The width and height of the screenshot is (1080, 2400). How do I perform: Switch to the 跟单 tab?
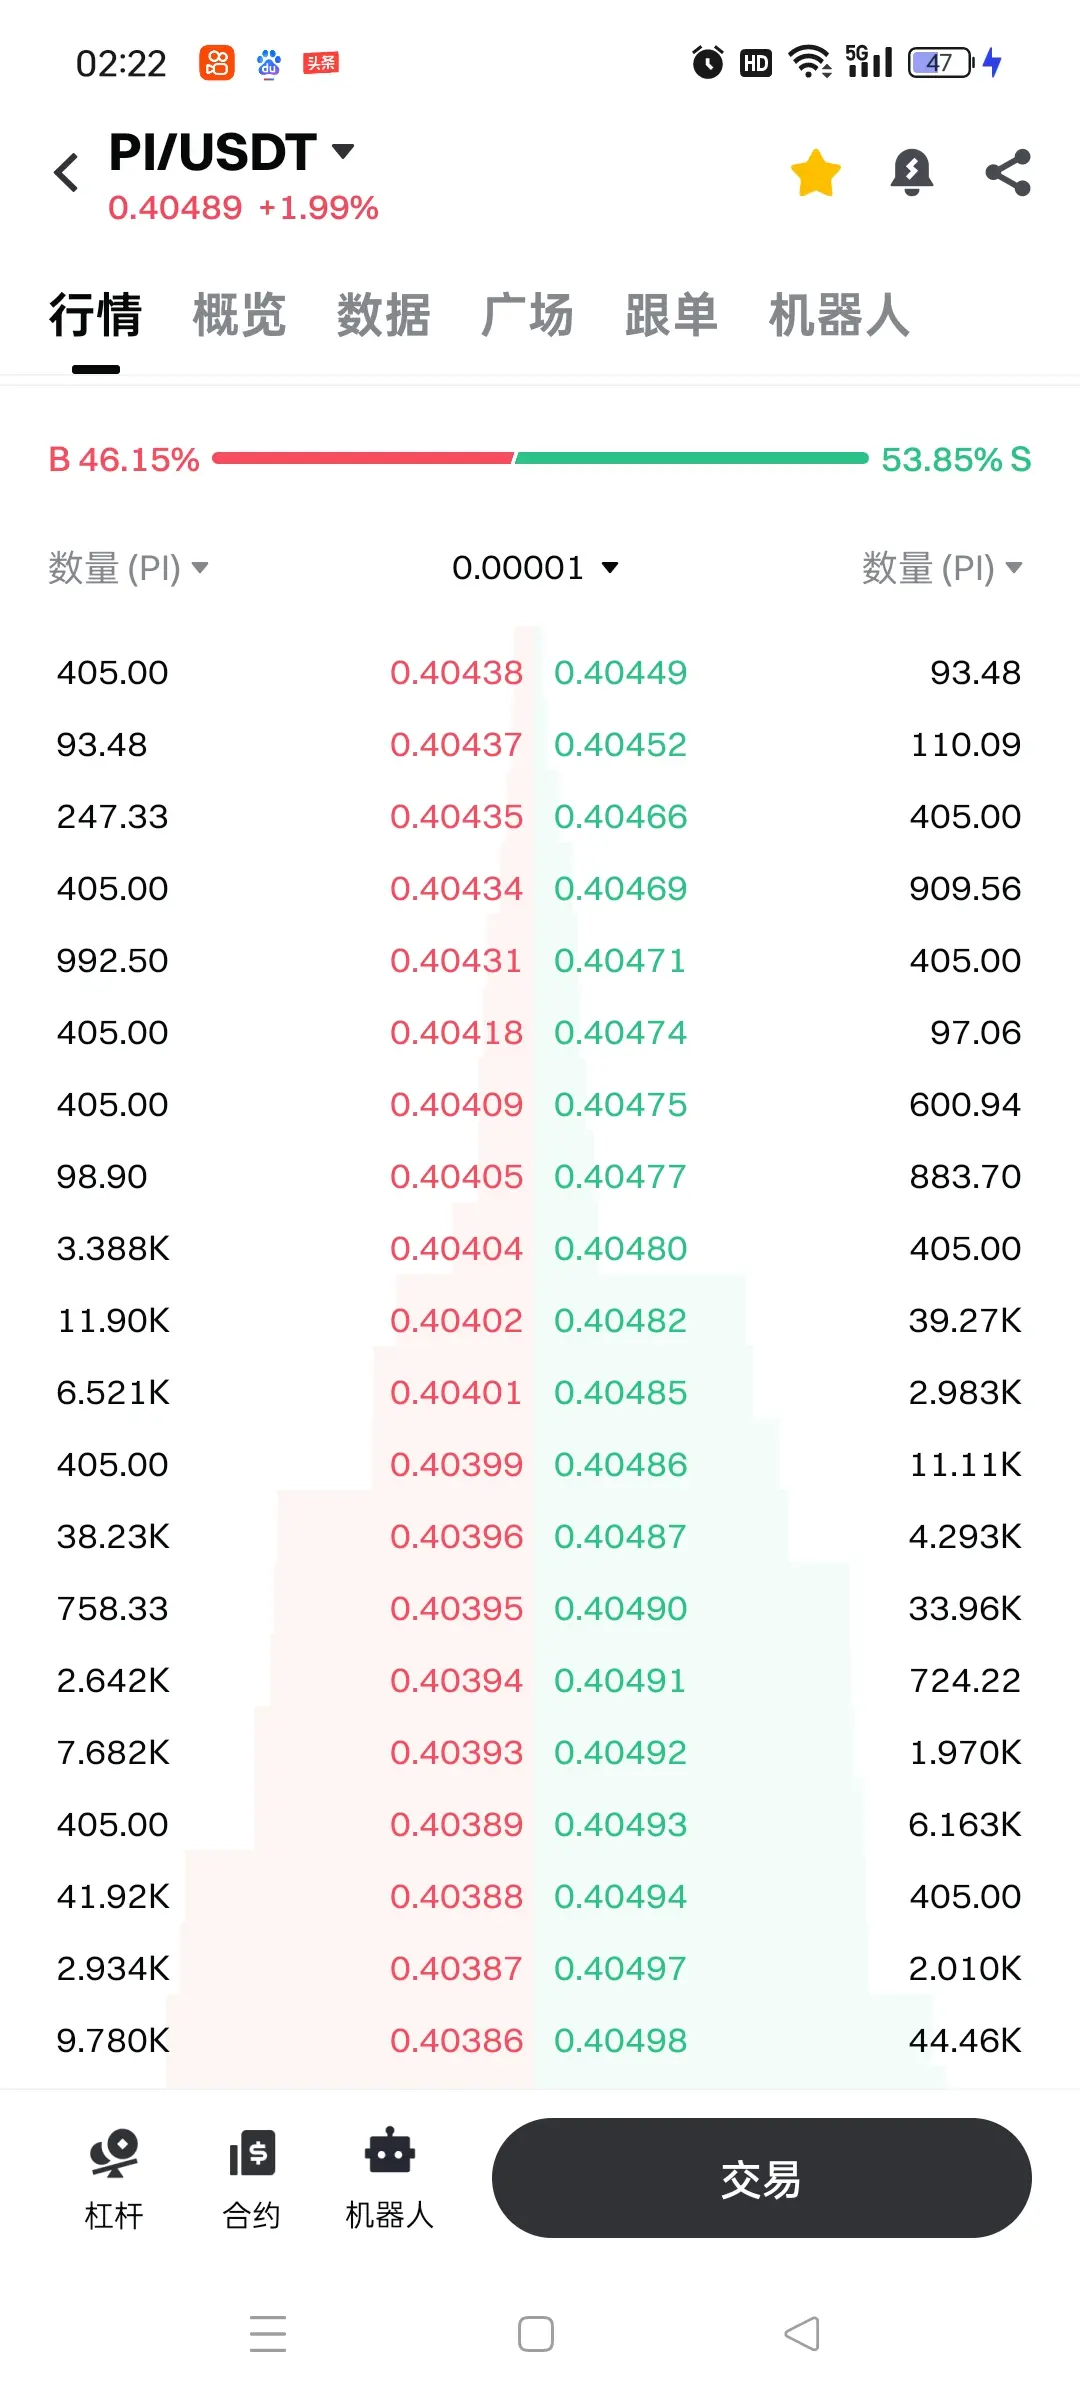pos(671,315)
